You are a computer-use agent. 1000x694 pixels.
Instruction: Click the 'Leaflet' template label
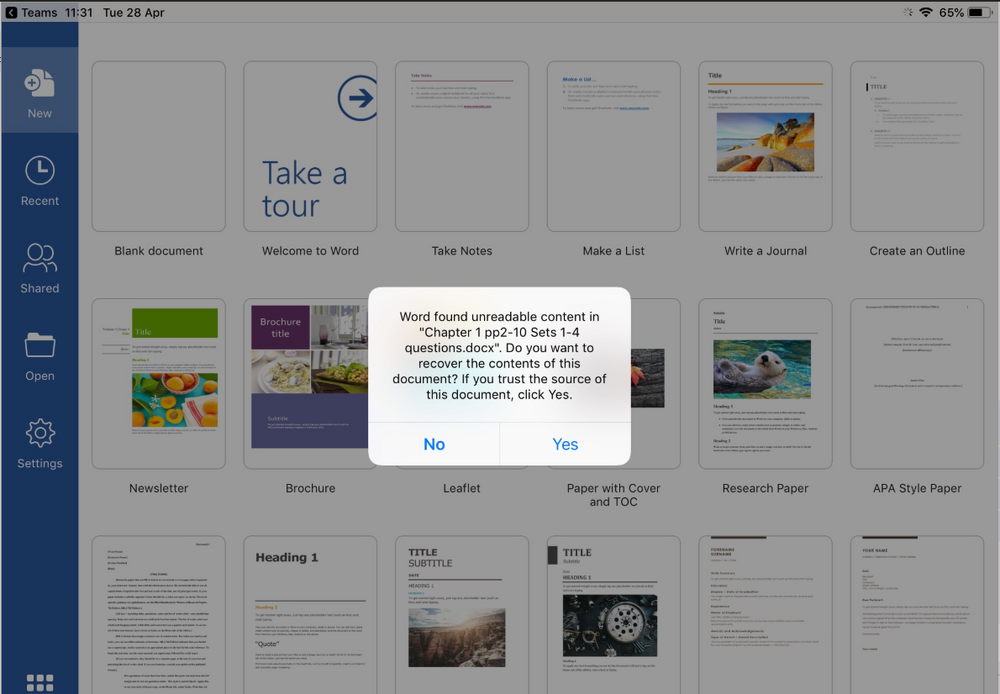click(x=462, y=488)
